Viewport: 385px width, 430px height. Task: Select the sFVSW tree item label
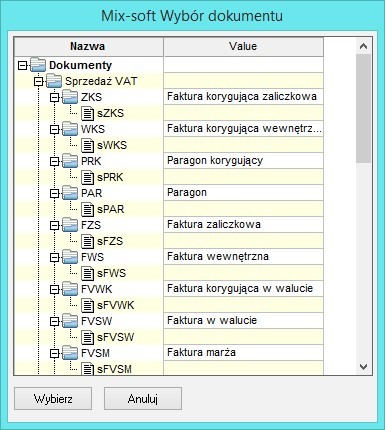[x=115, y=337]
